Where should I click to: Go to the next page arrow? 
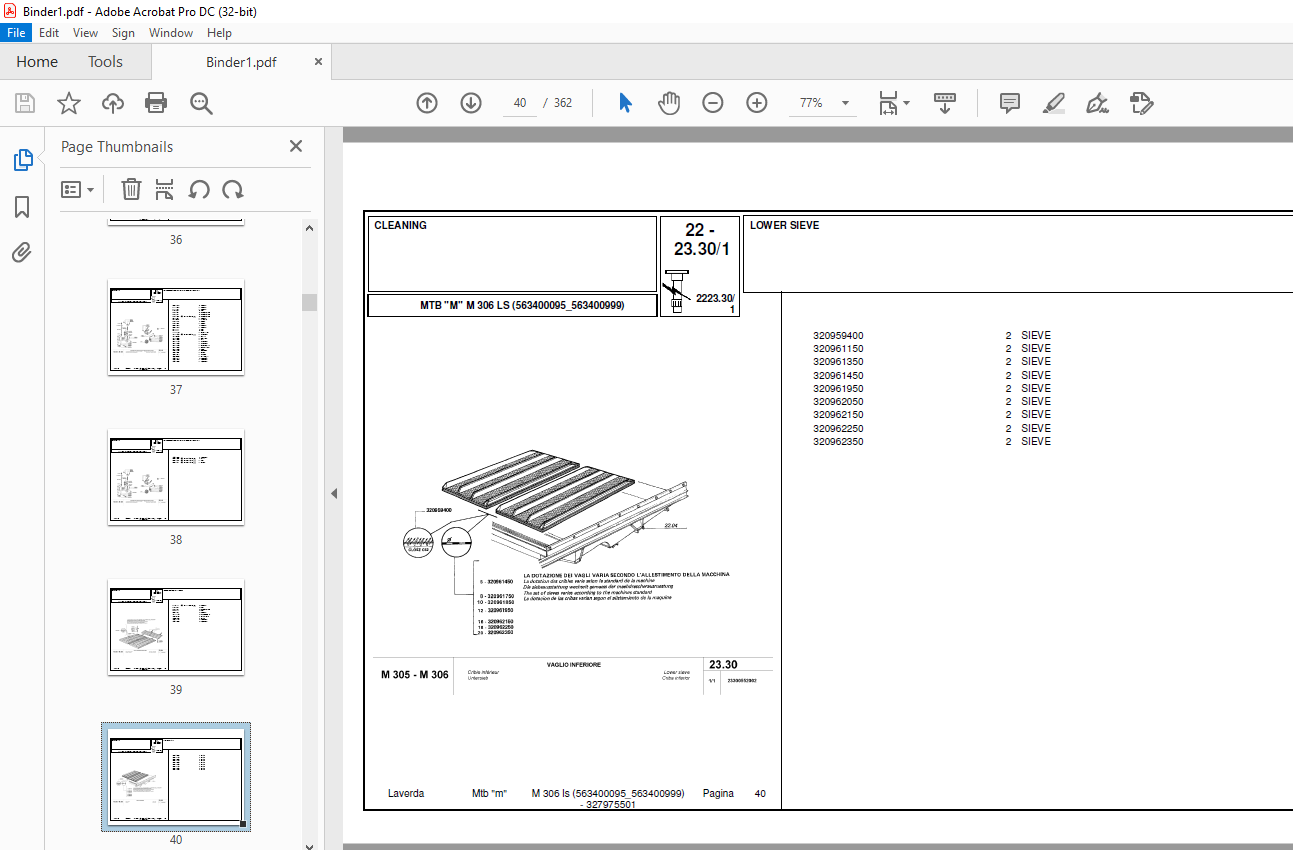point(471,103)
